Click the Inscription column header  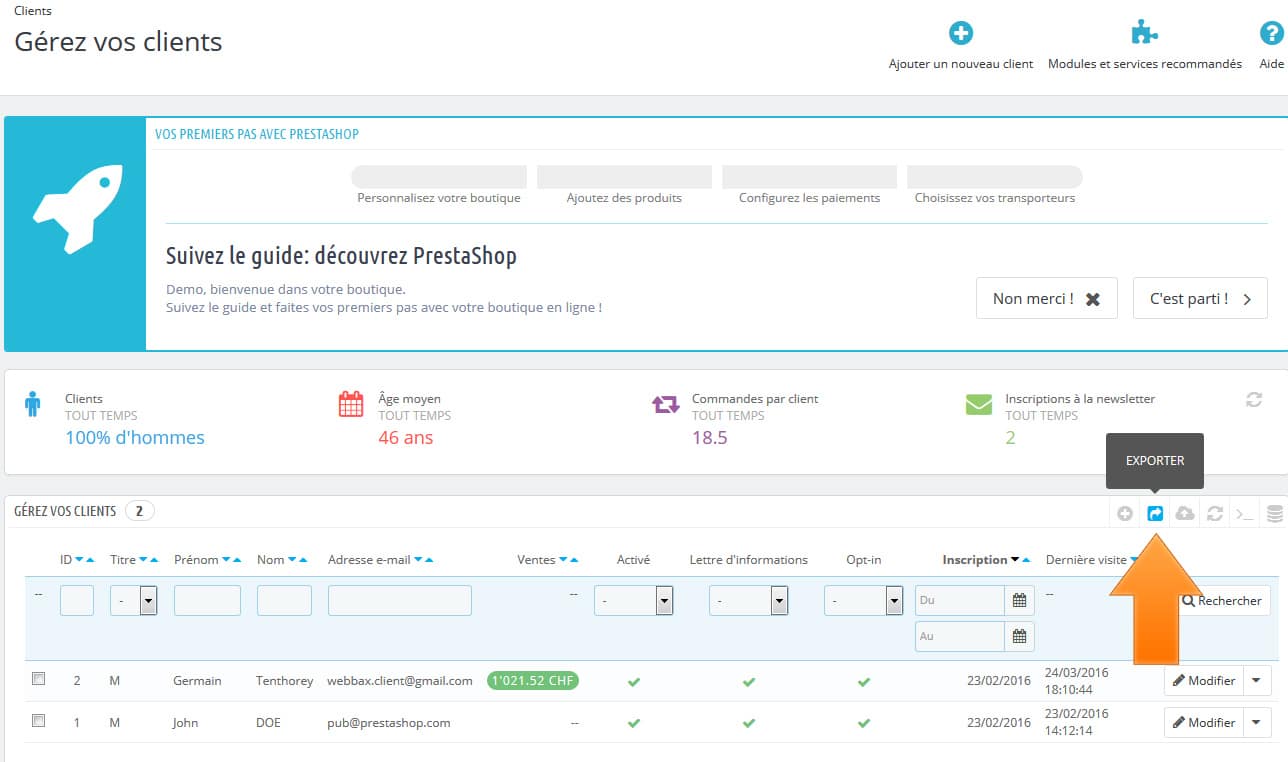[975, 560]
